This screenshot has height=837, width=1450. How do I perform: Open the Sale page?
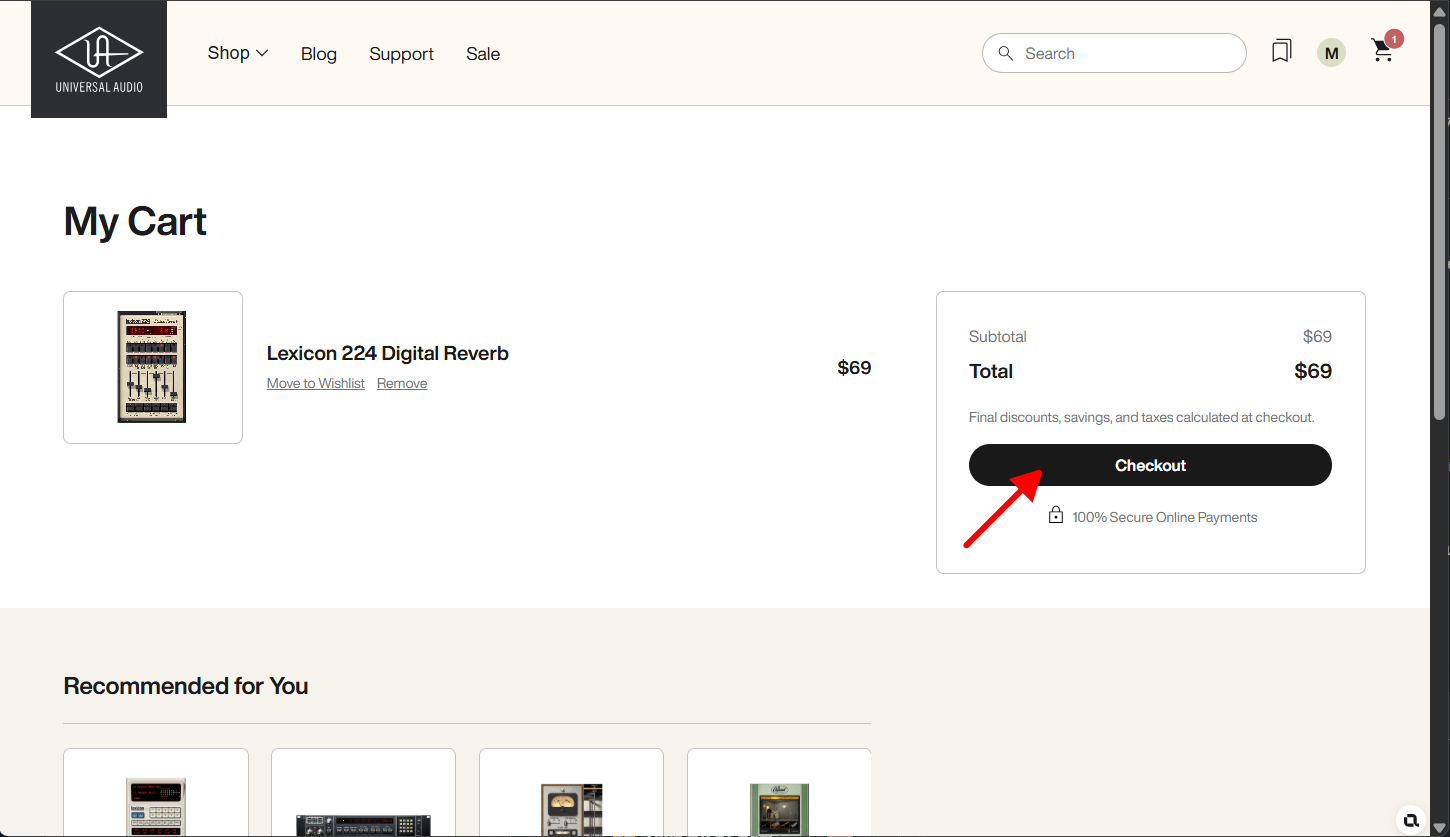pyautogui.click(x=483, y=54)
